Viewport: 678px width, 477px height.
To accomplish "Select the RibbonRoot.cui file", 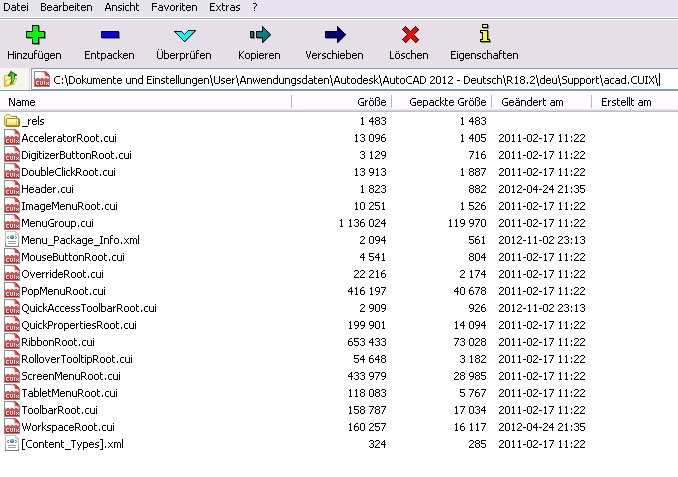I will click(x=57, y=342).
